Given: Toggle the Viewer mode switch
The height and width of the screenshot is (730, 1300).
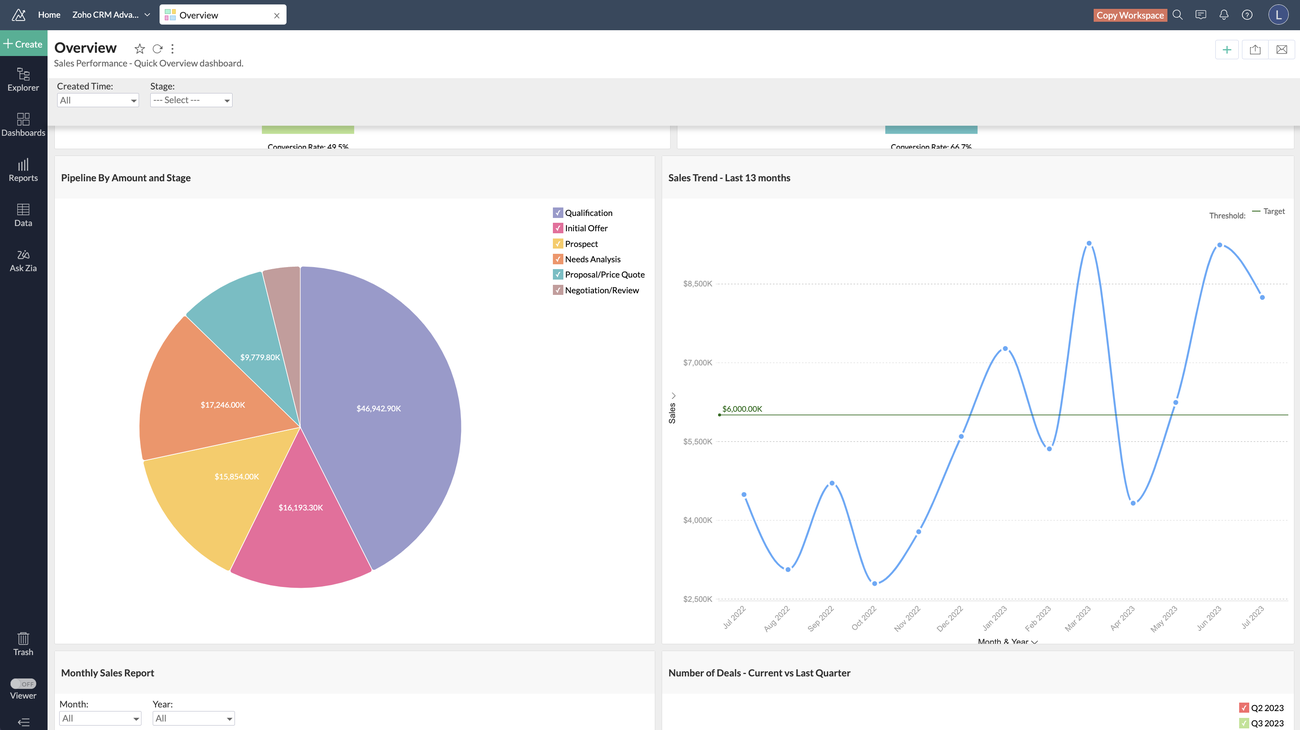Looking at the screenshot, I should point(23,684).
